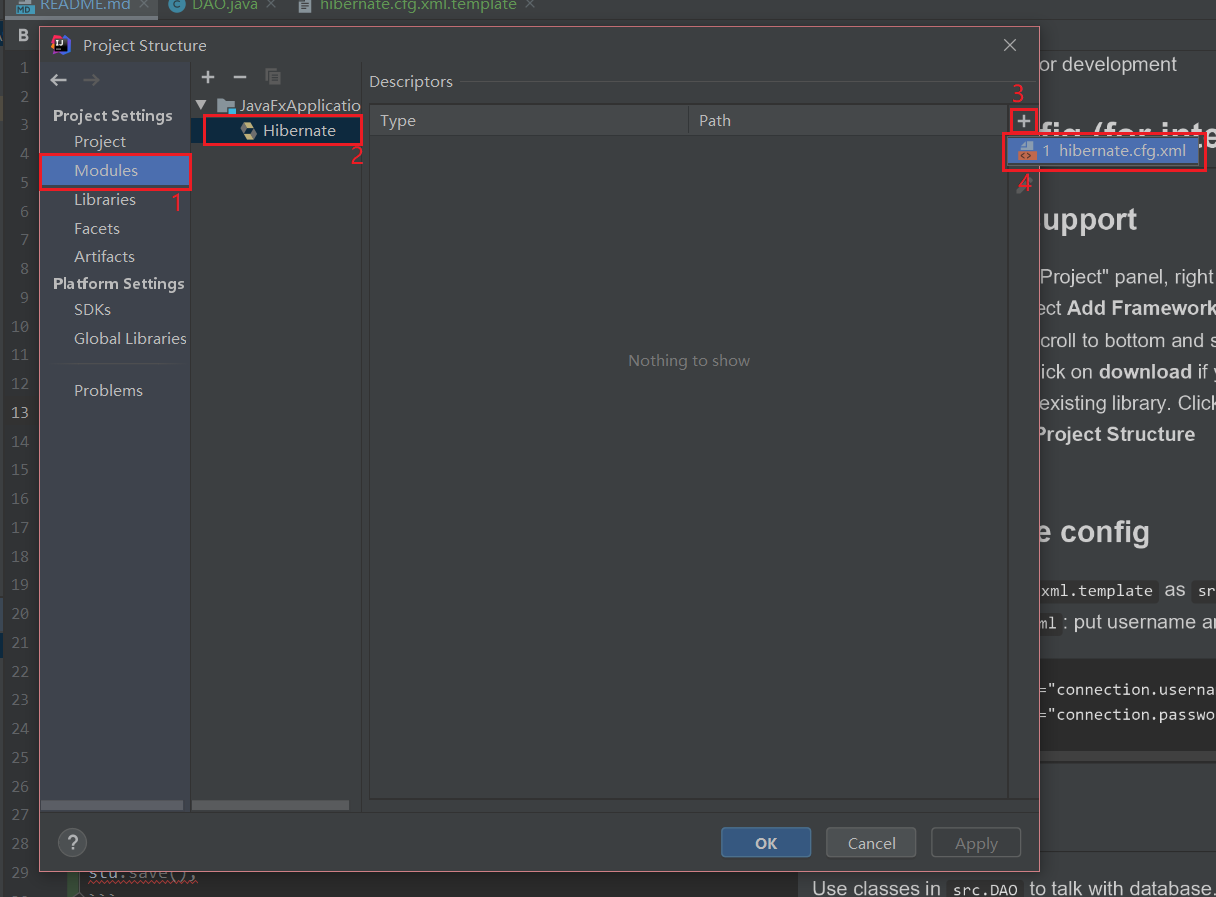Click the Apply button
Image resolution: width=1216 pixels, height=897 pixels.
[x=976, y=843]
